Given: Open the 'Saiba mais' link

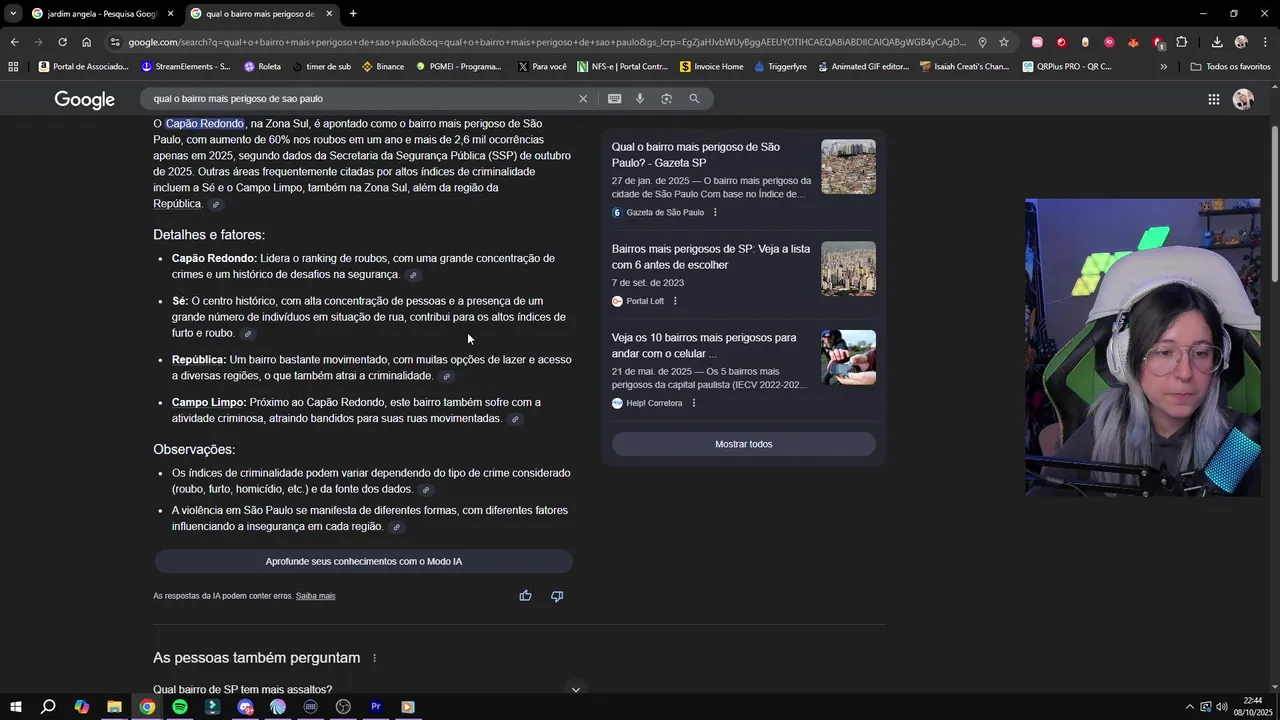Looking at the screenshot, I should 315,596.
